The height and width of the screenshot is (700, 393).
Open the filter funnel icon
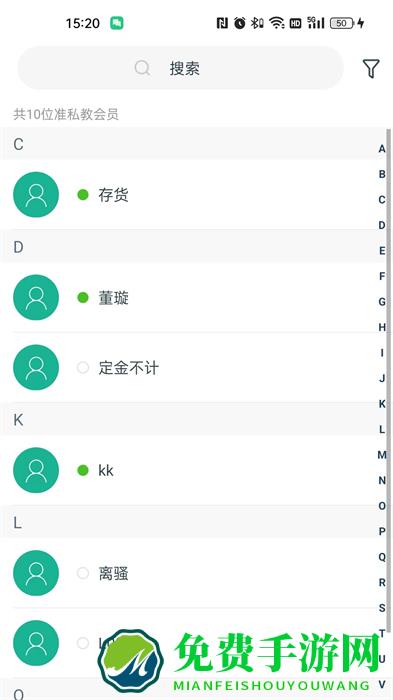tap(371, 68)
